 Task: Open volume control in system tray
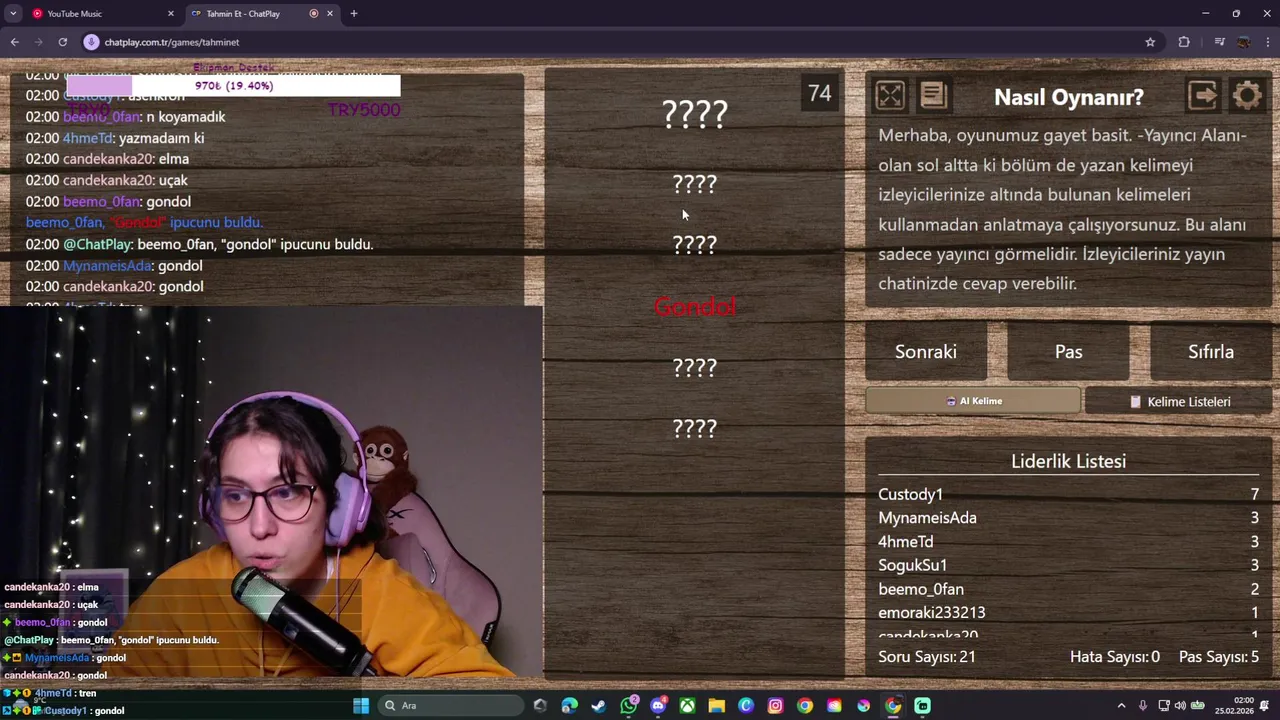click(1180, 706)
